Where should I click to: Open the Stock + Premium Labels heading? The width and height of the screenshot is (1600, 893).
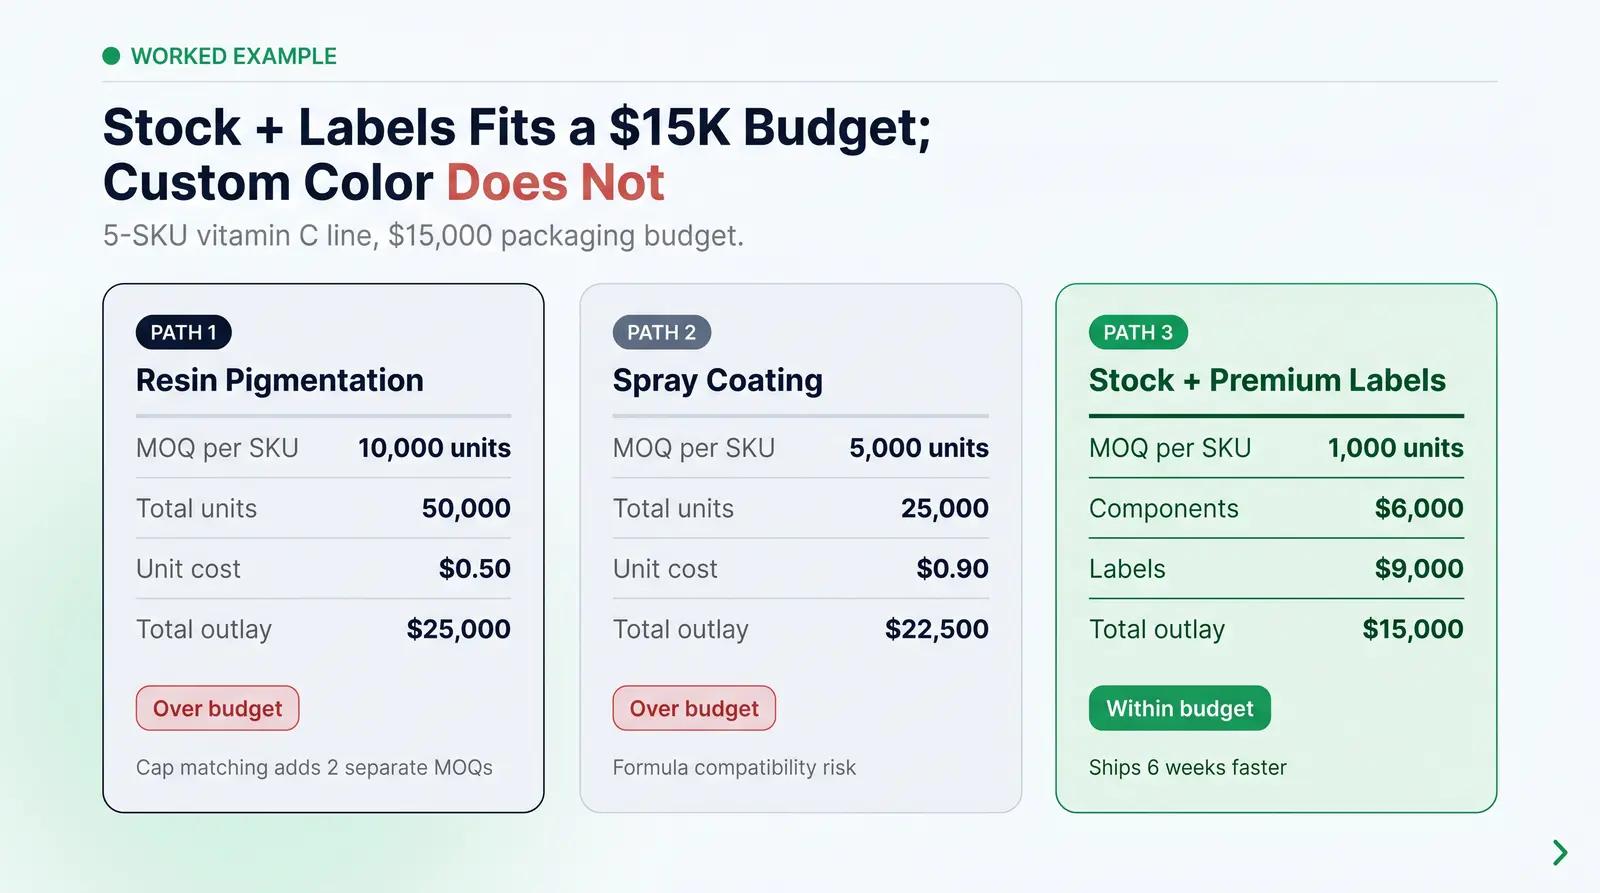(1267, 380)
